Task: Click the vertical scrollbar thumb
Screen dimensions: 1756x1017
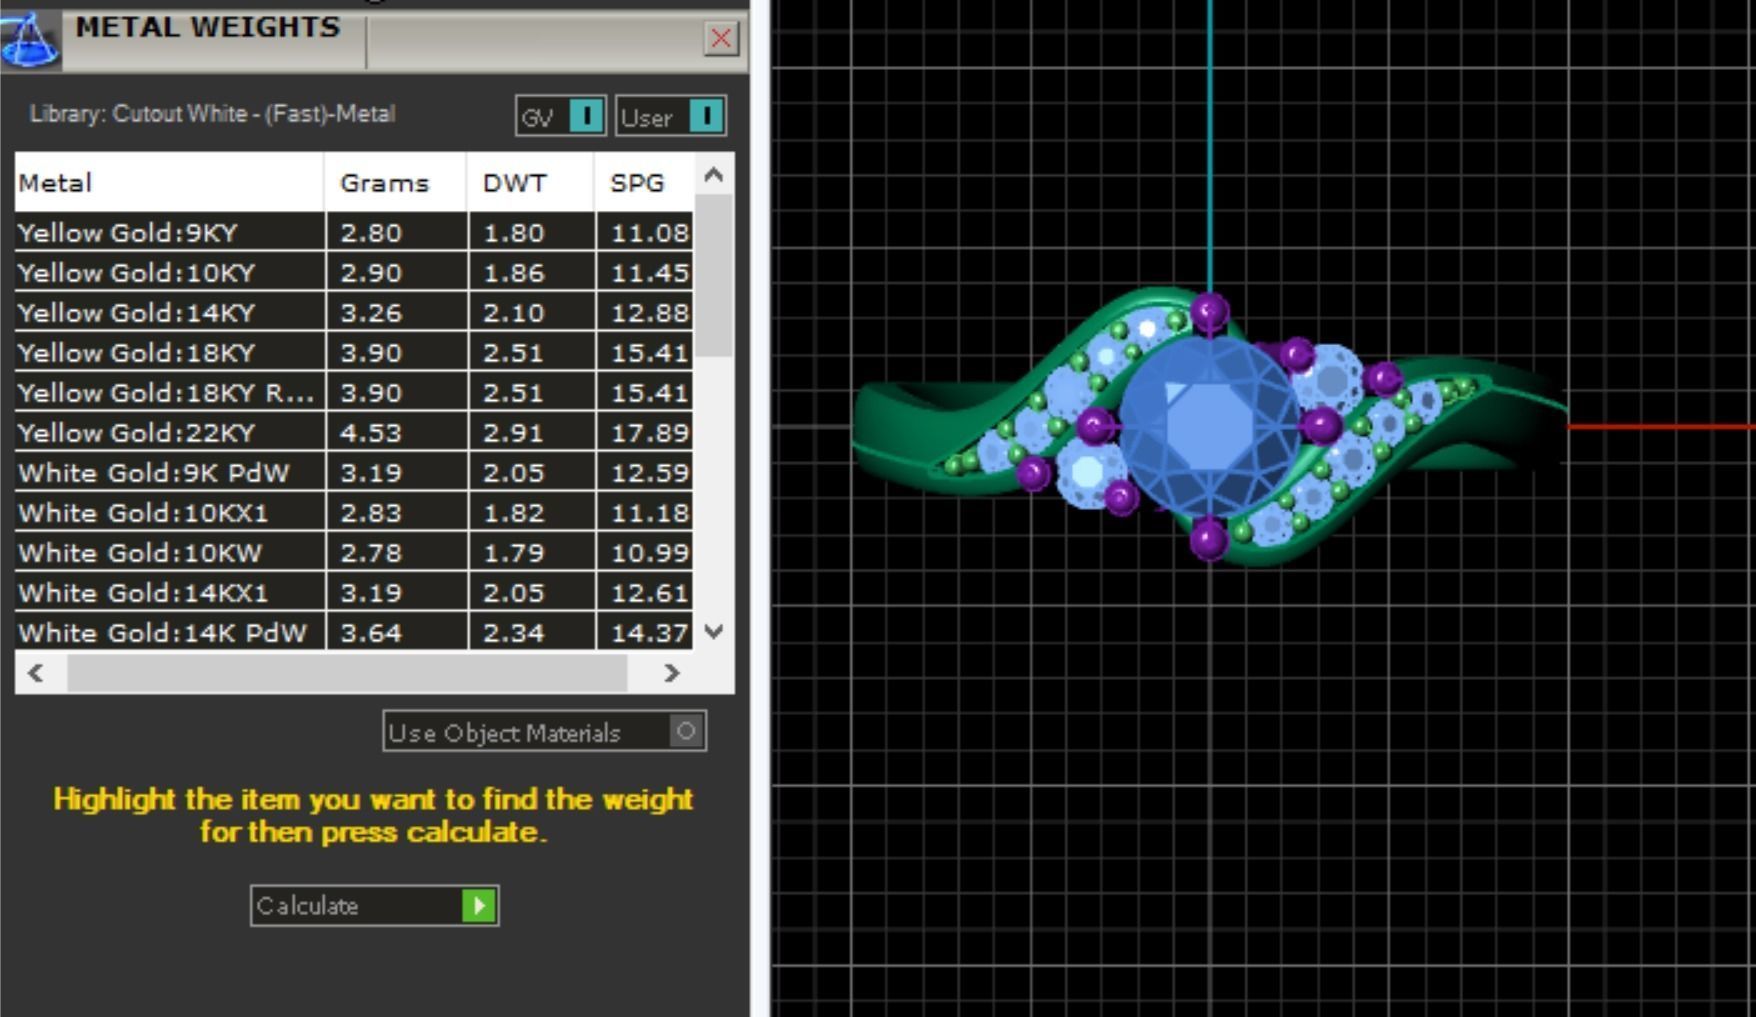Action: (x=713, y=276)
